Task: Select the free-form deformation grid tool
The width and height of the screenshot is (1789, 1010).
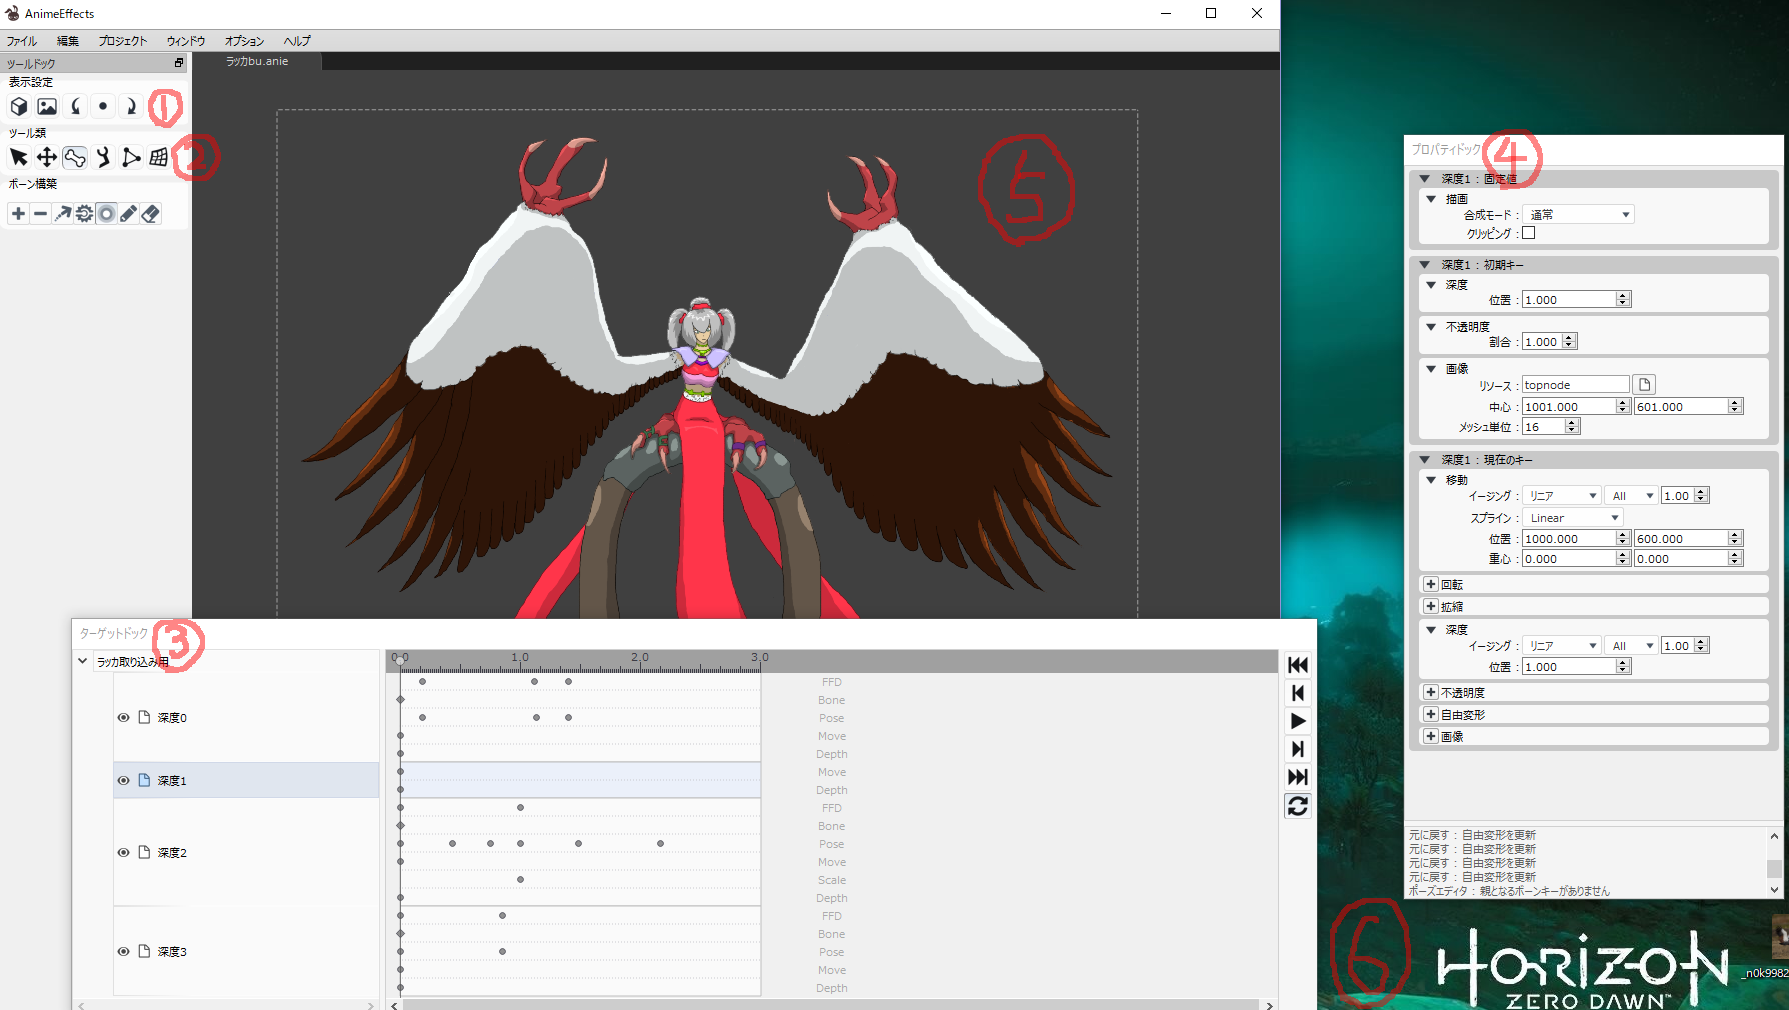Action: (x=159, y=157)
